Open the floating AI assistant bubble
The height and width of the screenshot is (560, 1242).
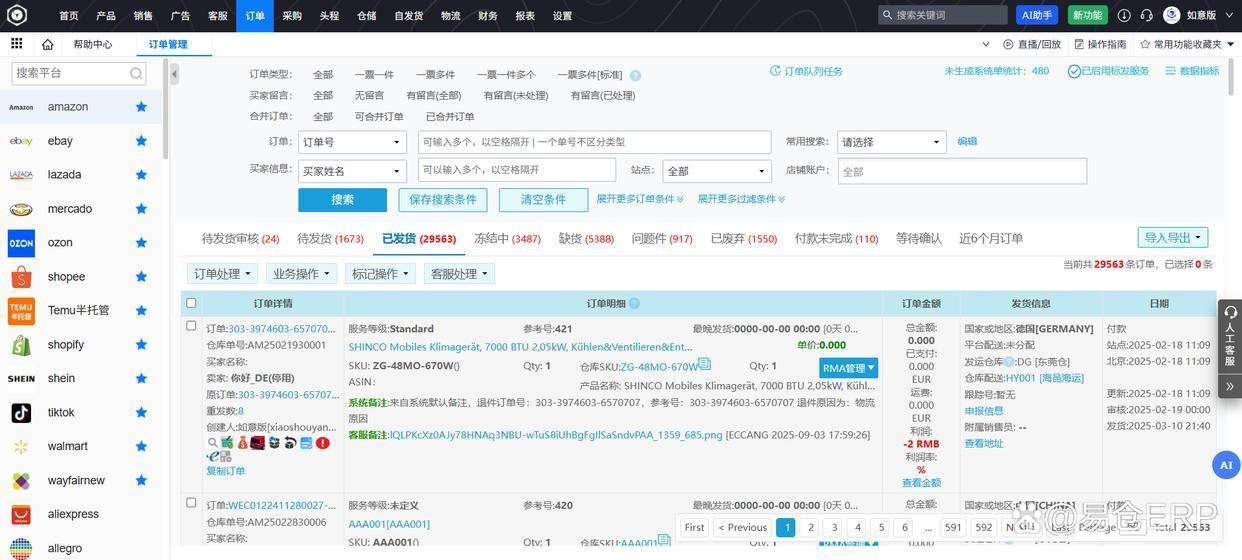1226,465
